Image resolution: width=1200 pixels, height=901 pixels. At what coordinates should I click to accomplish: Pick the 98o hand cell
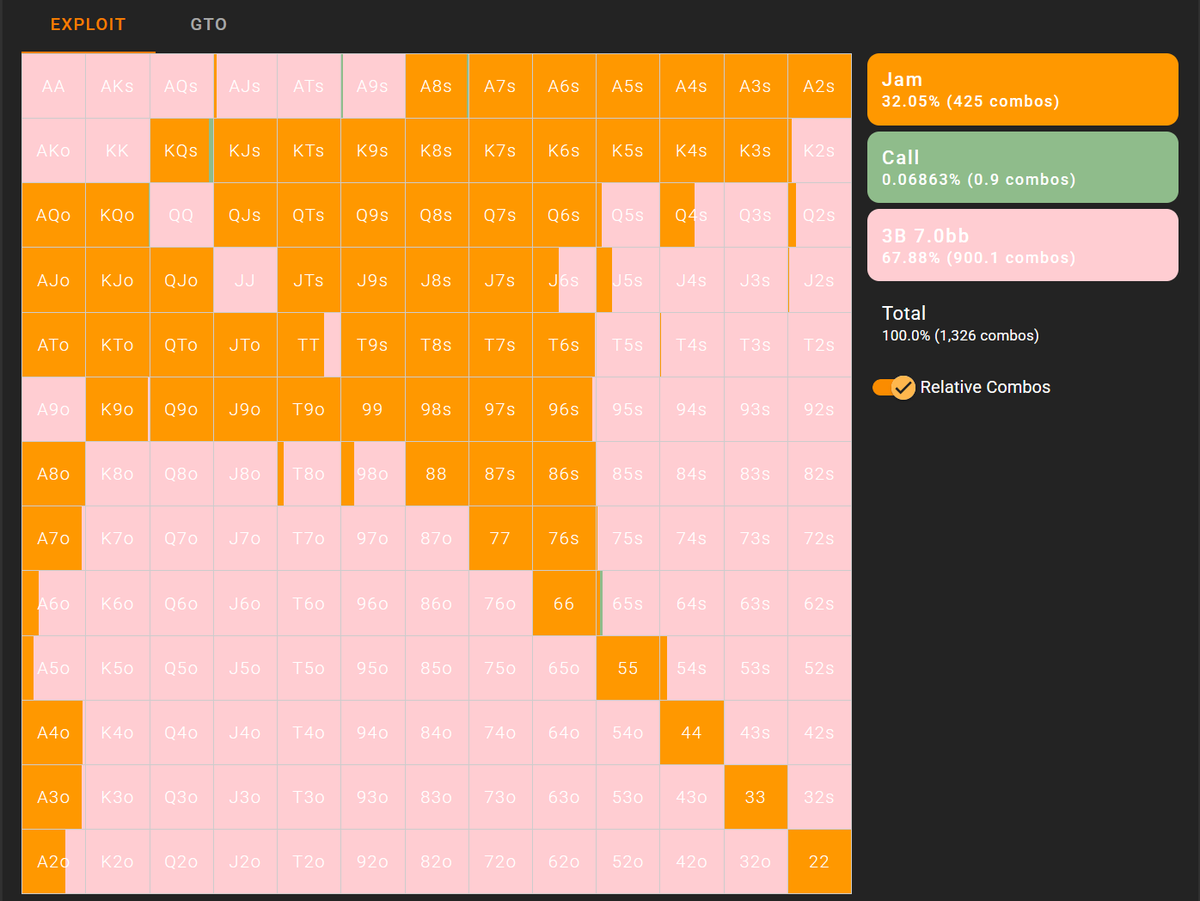(x=372, y=474)
